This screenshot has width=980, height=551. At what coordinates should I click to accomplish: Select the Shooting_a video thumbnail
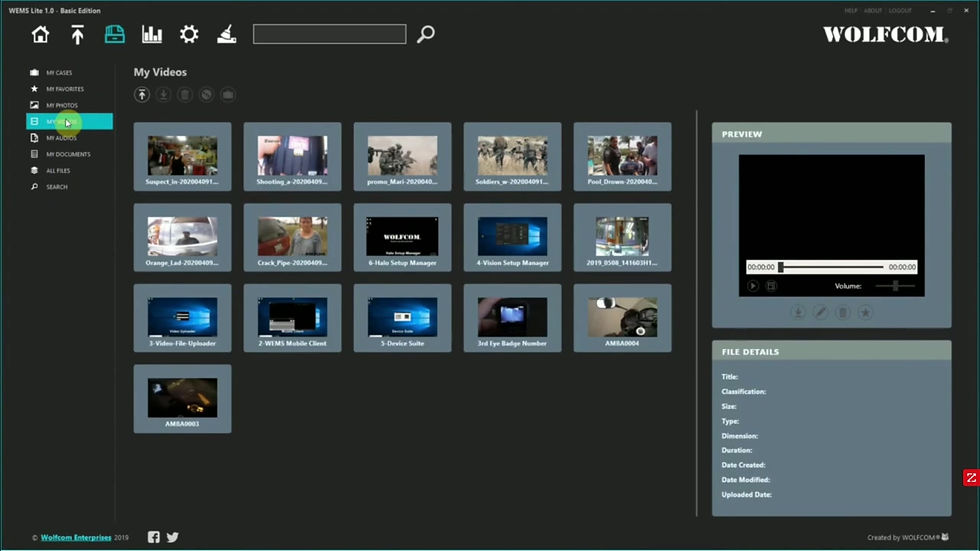pyautogui.click(x=292, y=157)
